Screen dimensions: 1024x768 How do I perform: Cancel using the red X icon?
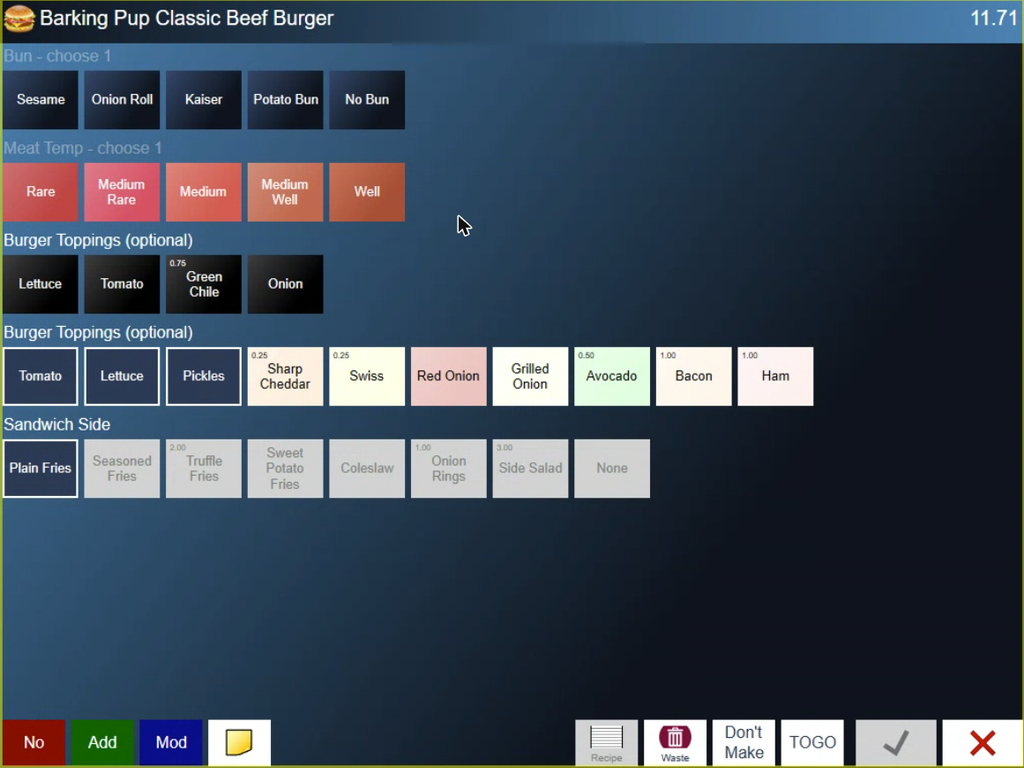[x=982, y=743]
